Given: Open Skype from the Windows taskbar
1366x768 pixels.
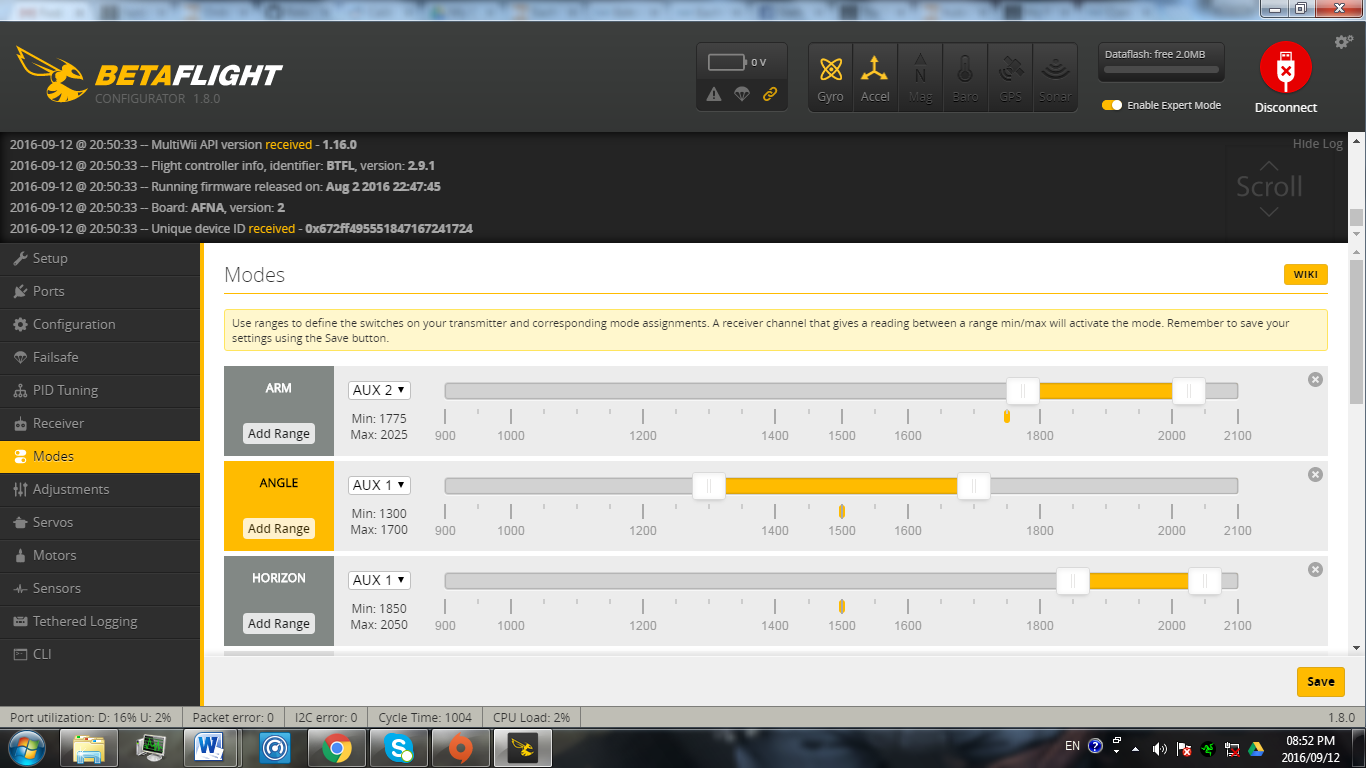Looking at the screenshot, I should [x=400, y=747].
